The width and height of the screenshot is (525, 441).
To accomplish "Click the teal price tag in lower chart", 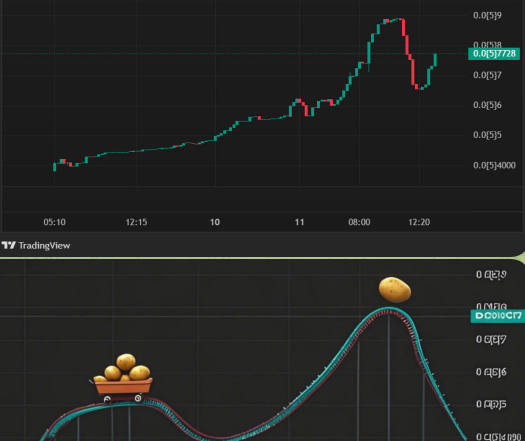I will pos(498,316).
